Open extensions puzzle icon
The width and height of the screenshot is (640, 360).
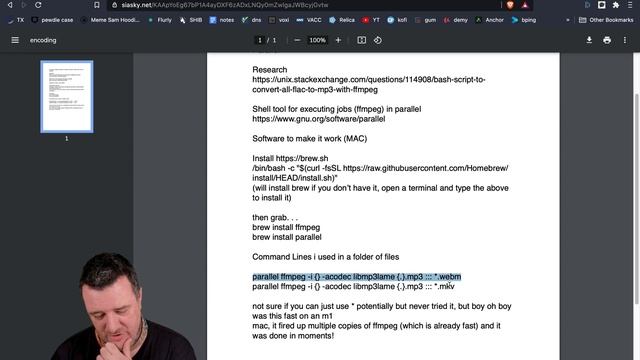(x=616, y=5)
